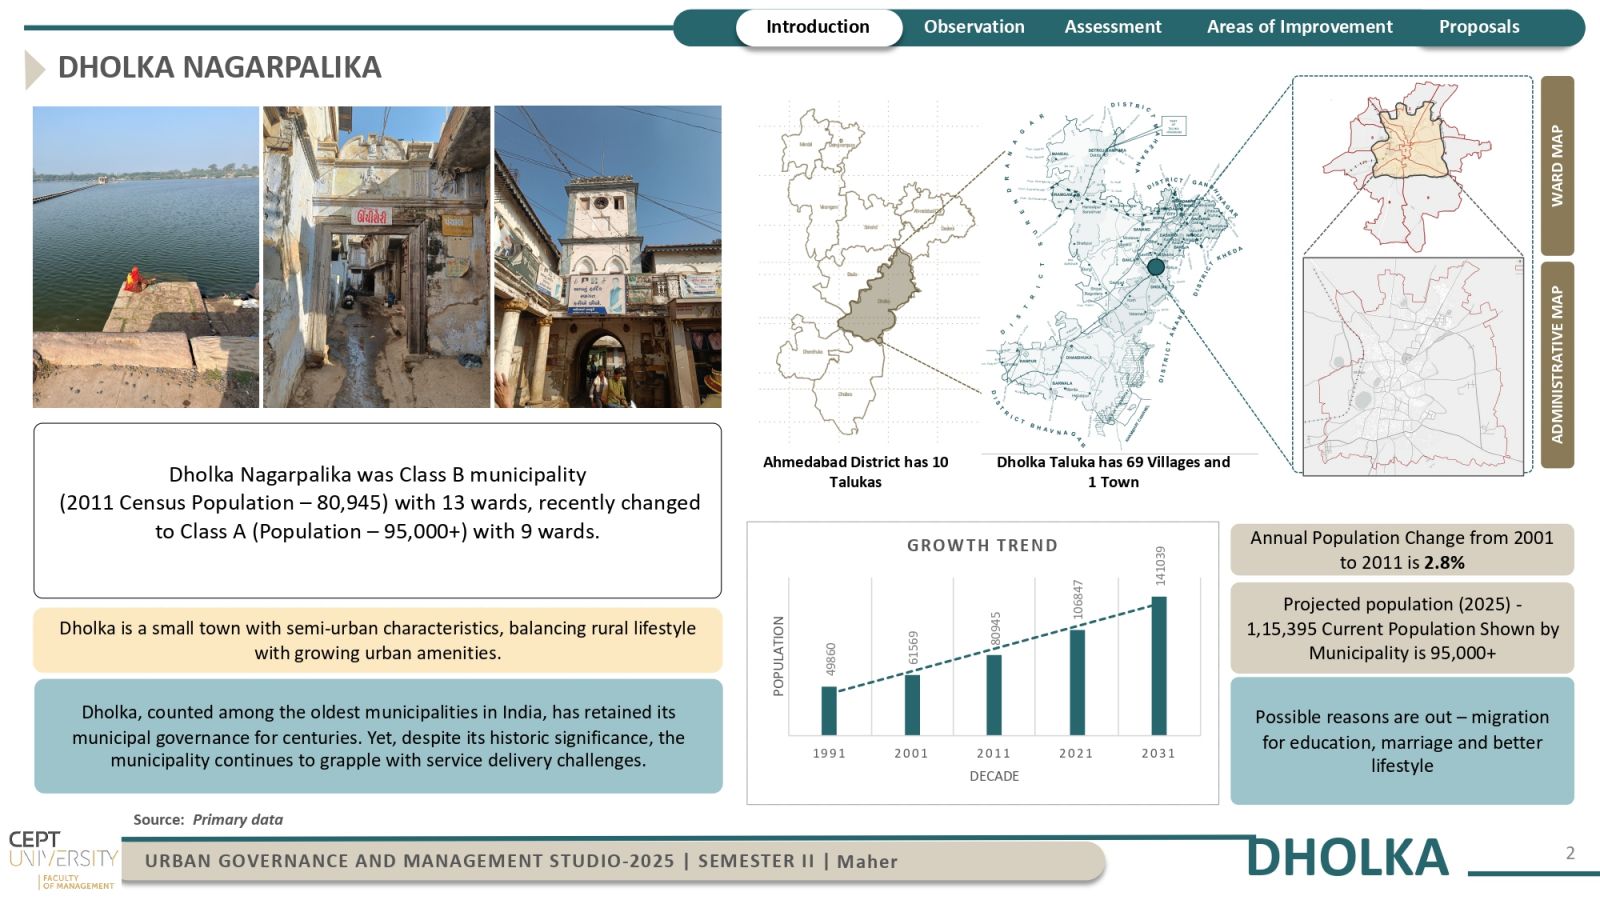
Task: Click the teal Dholka location dot on taluka map
Action: point(1156,267)
